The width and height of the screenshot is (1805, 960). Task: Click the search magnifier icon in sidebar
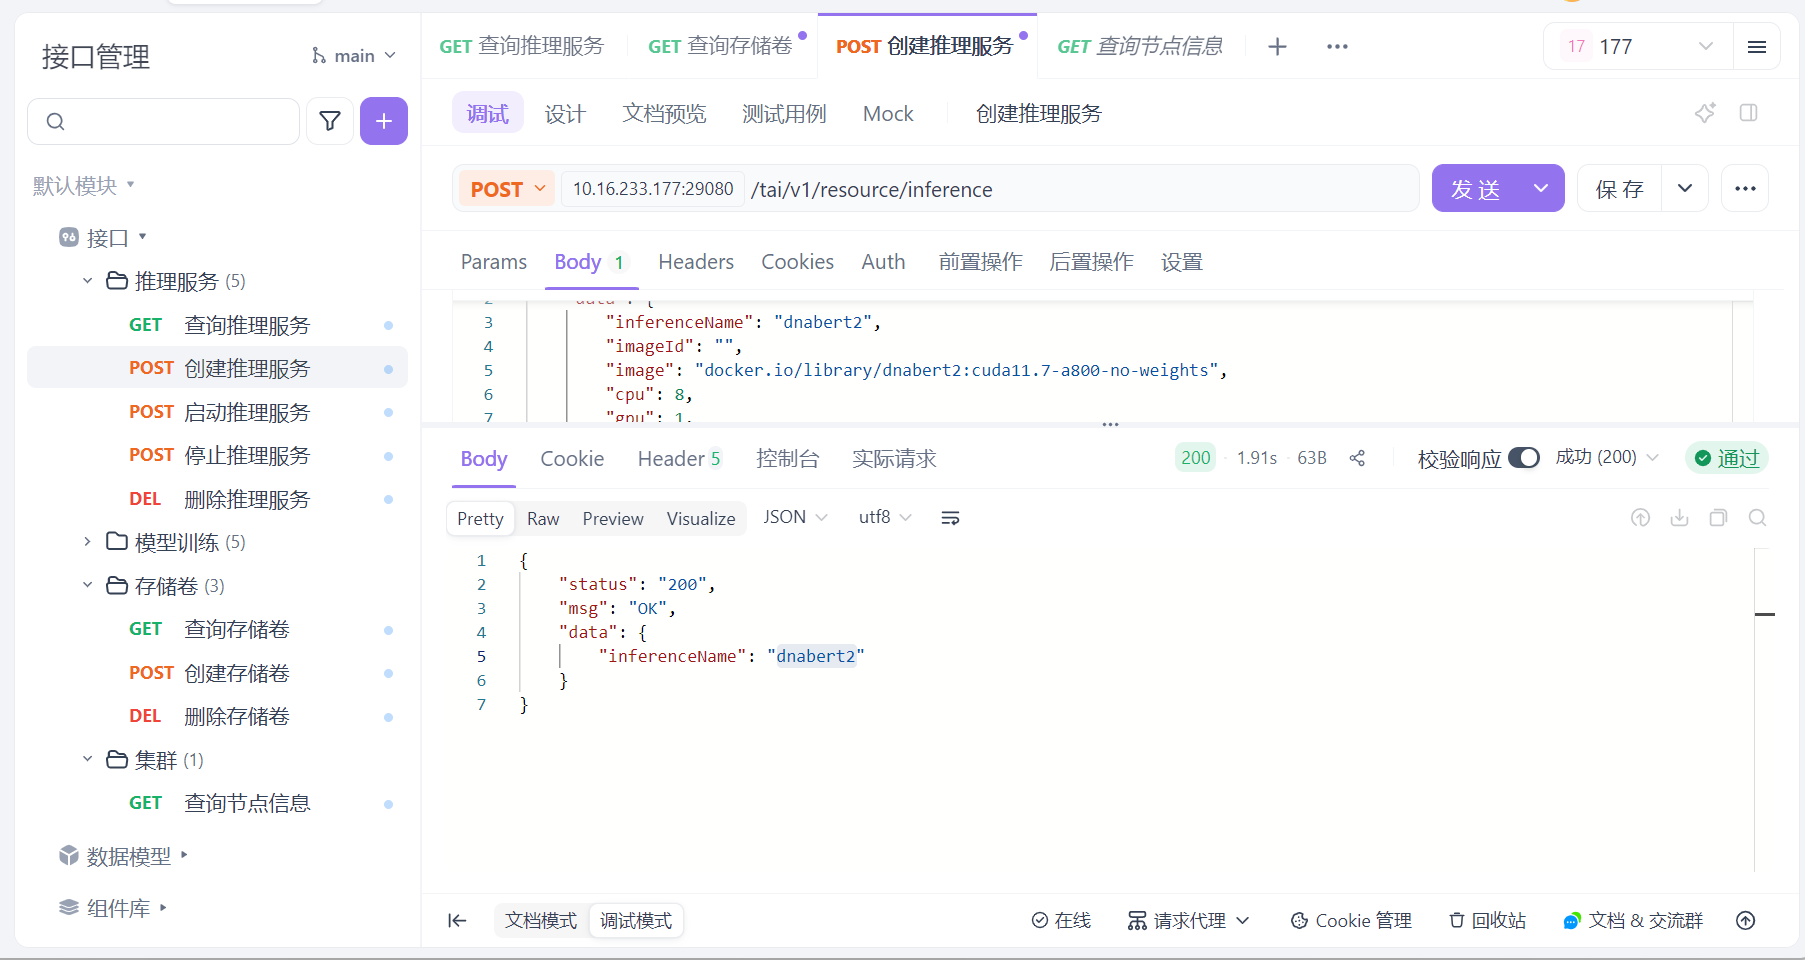pos(56,122)
